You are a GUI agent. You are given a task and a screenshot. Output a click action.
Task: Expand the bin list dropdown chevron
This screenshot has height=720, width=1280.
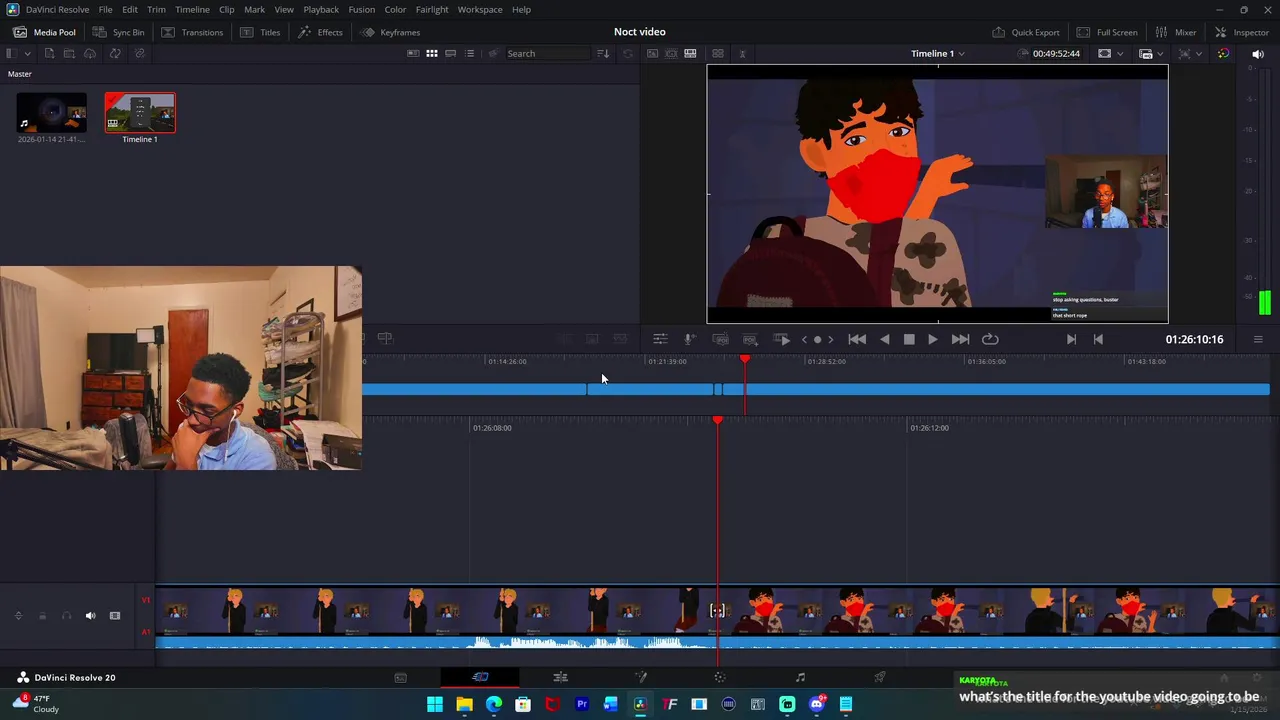[27, 53]
